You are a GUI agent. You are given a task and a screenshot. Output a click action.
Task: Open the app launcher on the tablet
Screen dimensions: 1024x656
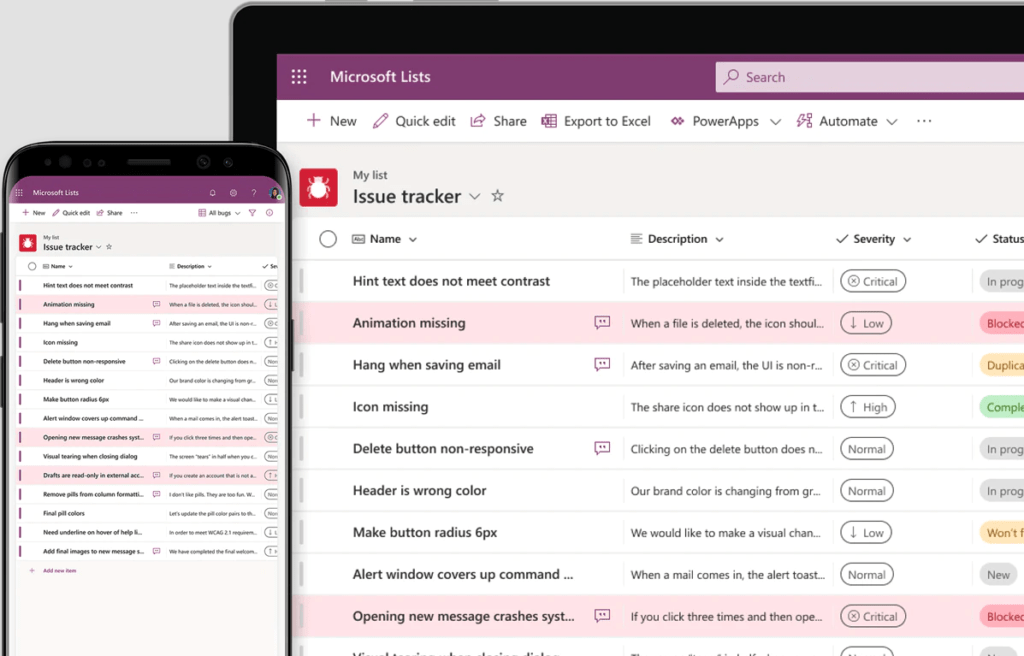299,76
